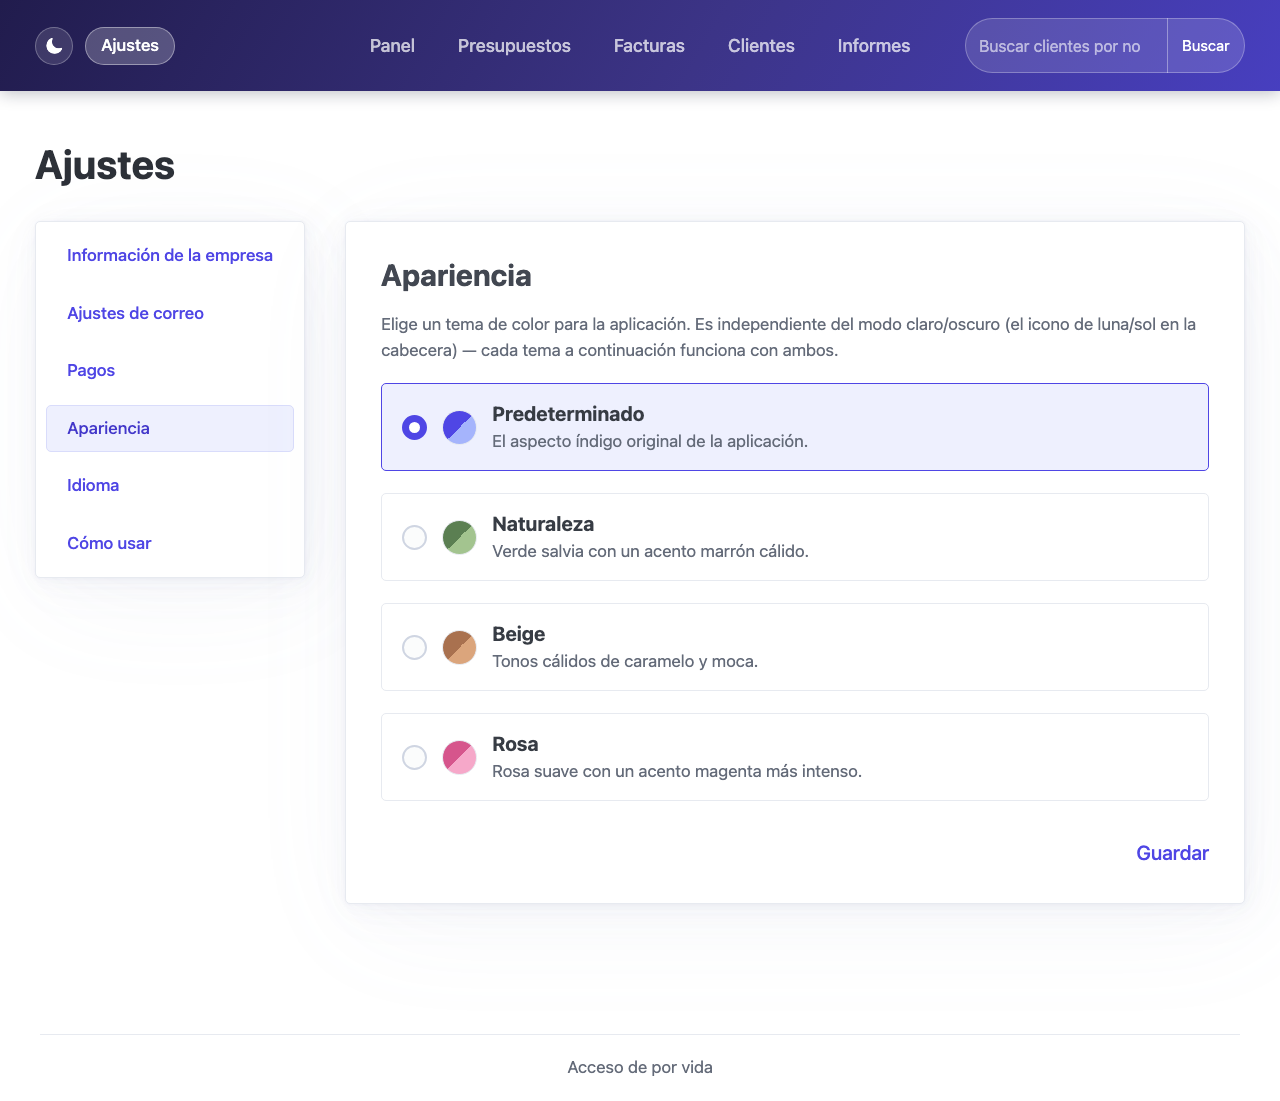Click the pink Rosa color swatch
The width and height of the screenshot is (1280, 1101).
[459, 757]
